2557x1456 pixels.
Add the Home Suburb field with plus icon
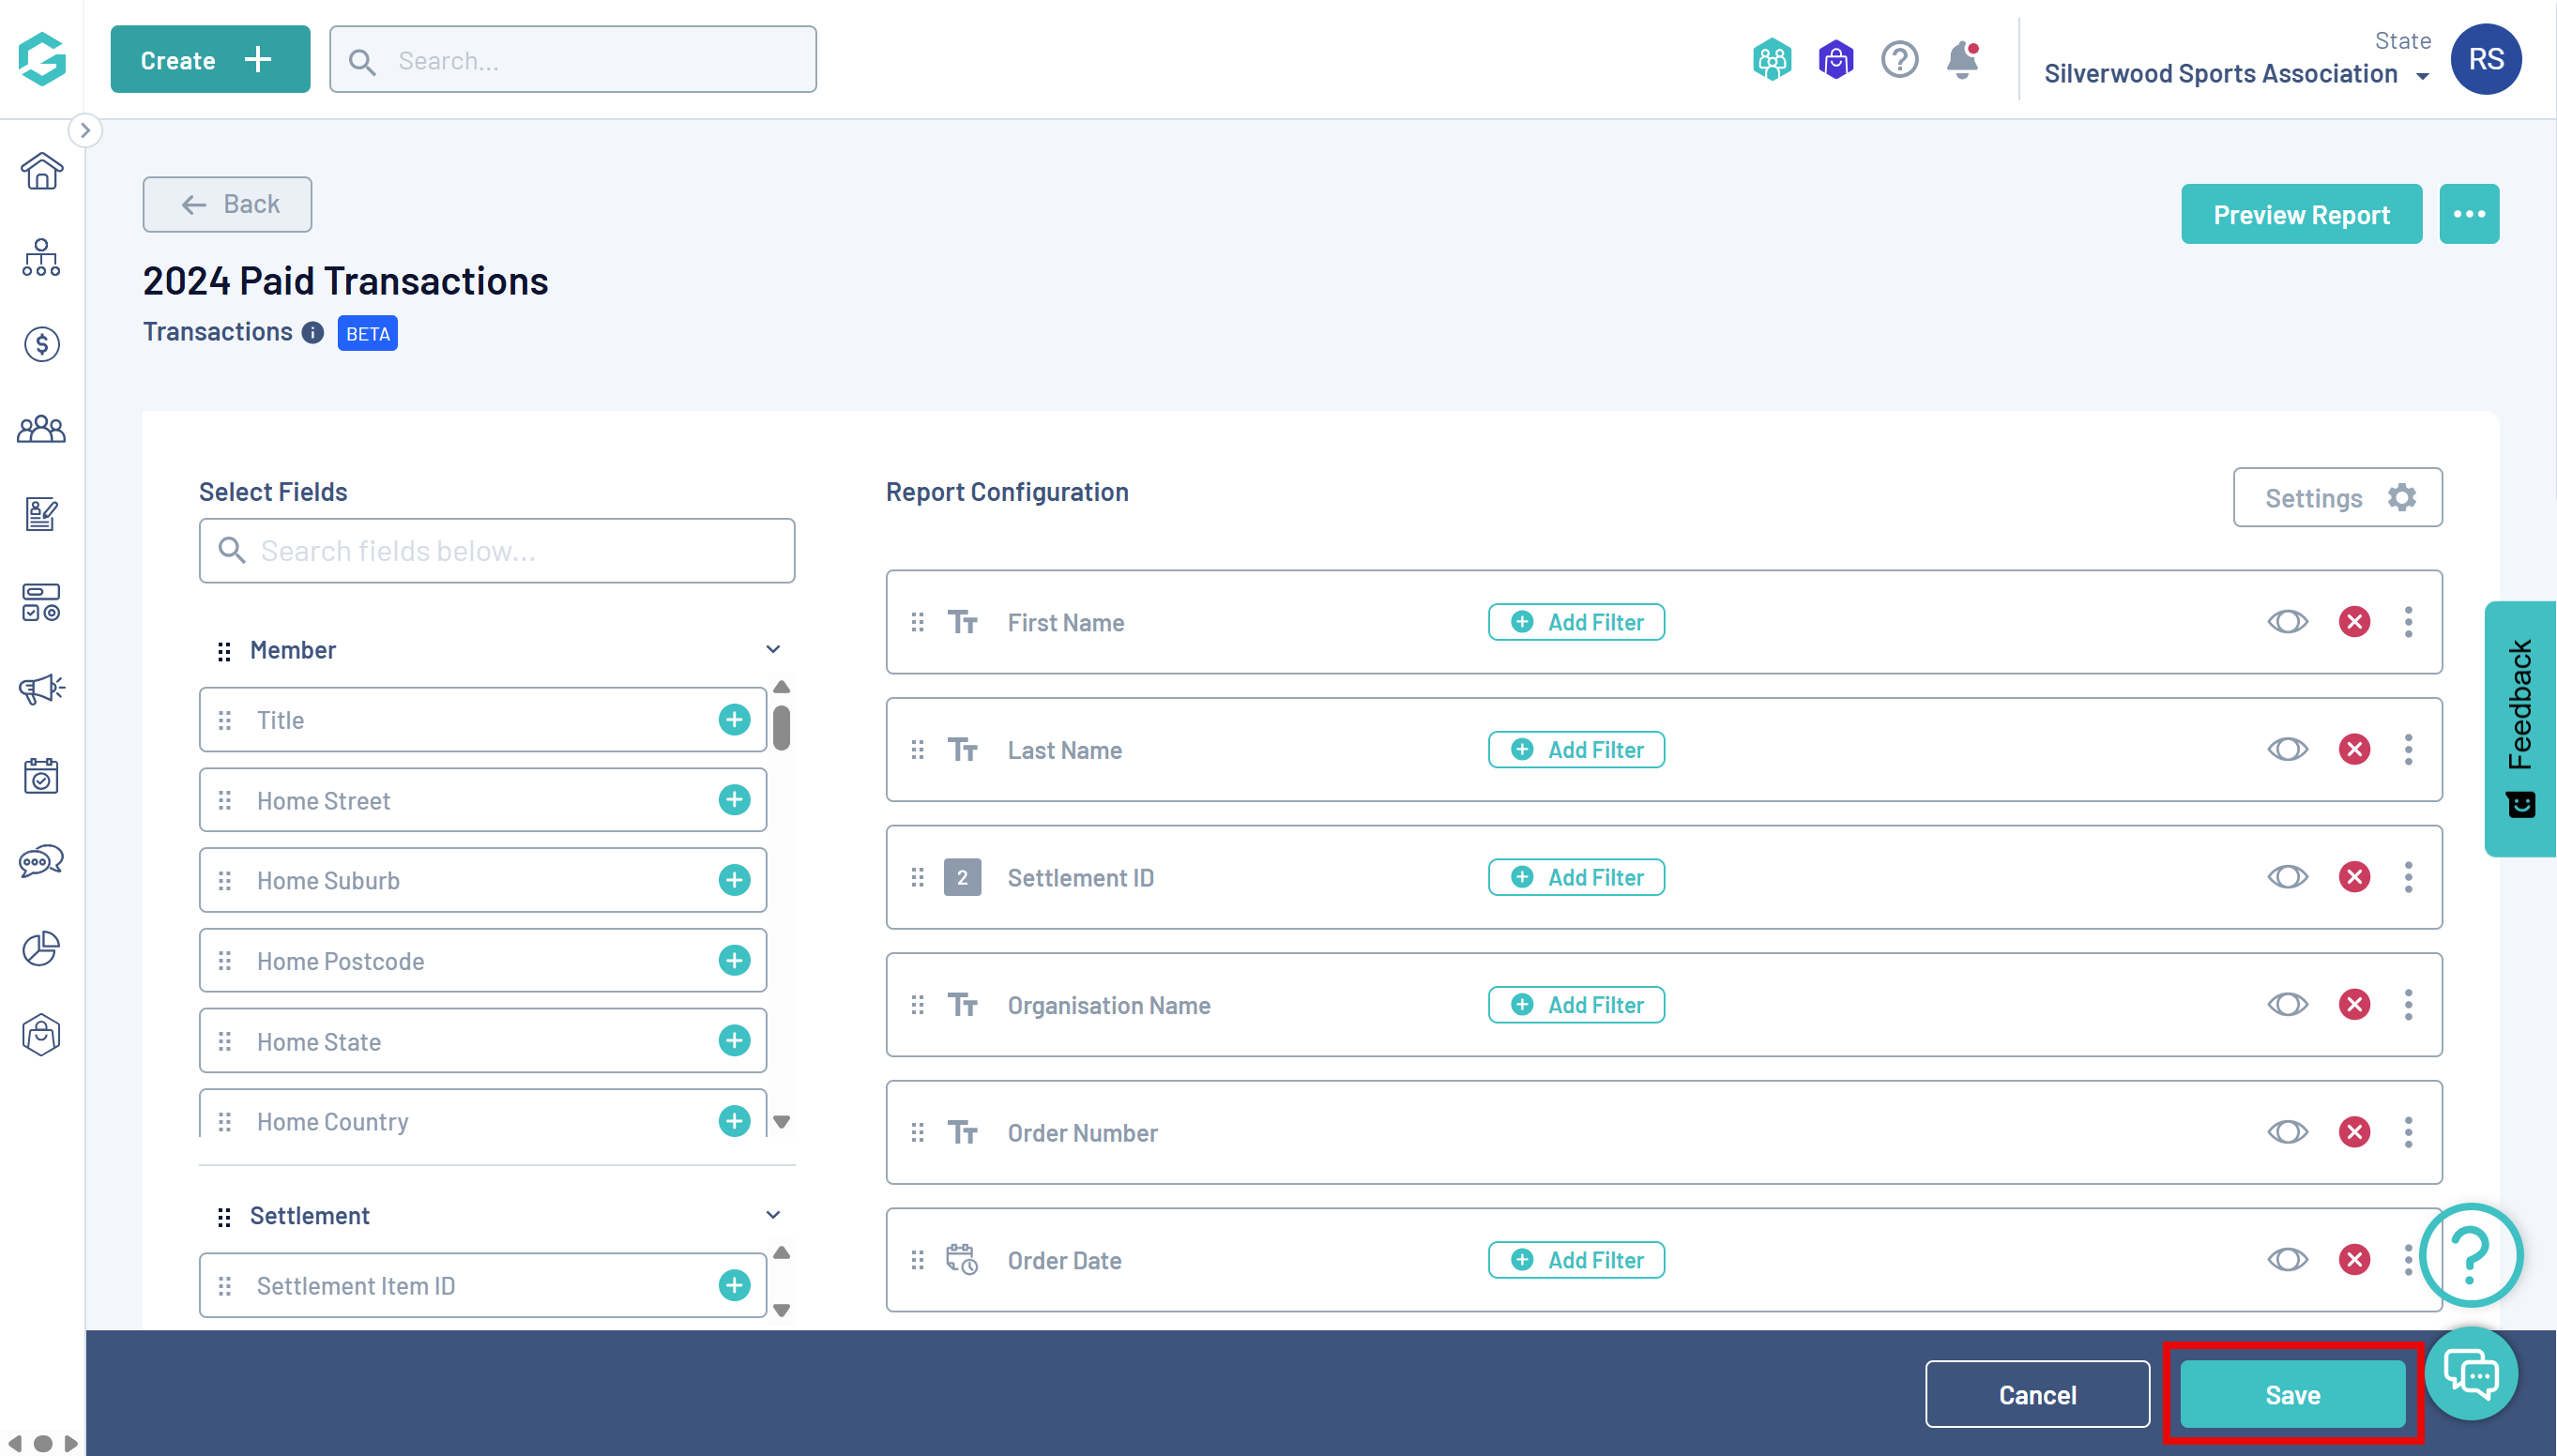coord(734,880)
